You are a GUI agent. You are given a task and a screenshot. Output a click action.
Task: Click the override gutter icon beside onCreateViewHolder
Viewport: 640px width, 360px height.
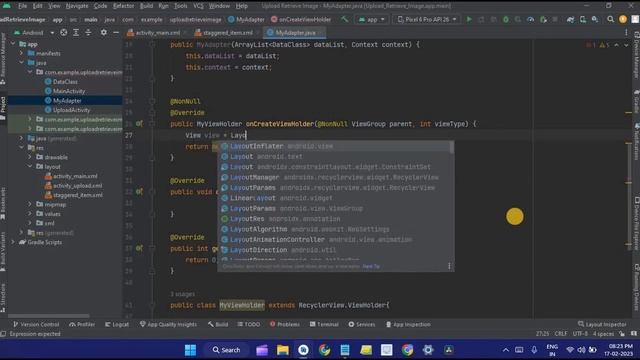(x=139, y=123)
